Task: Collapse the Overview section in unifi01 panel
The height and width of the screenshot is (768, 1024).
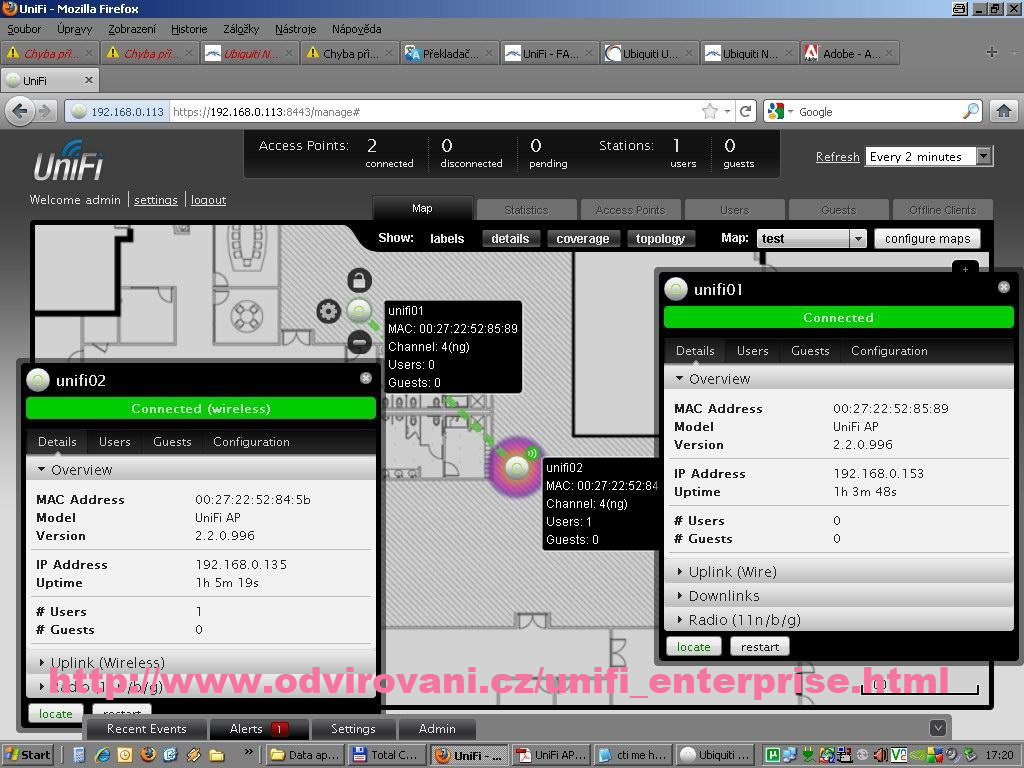Action: [x=839, y=379]
